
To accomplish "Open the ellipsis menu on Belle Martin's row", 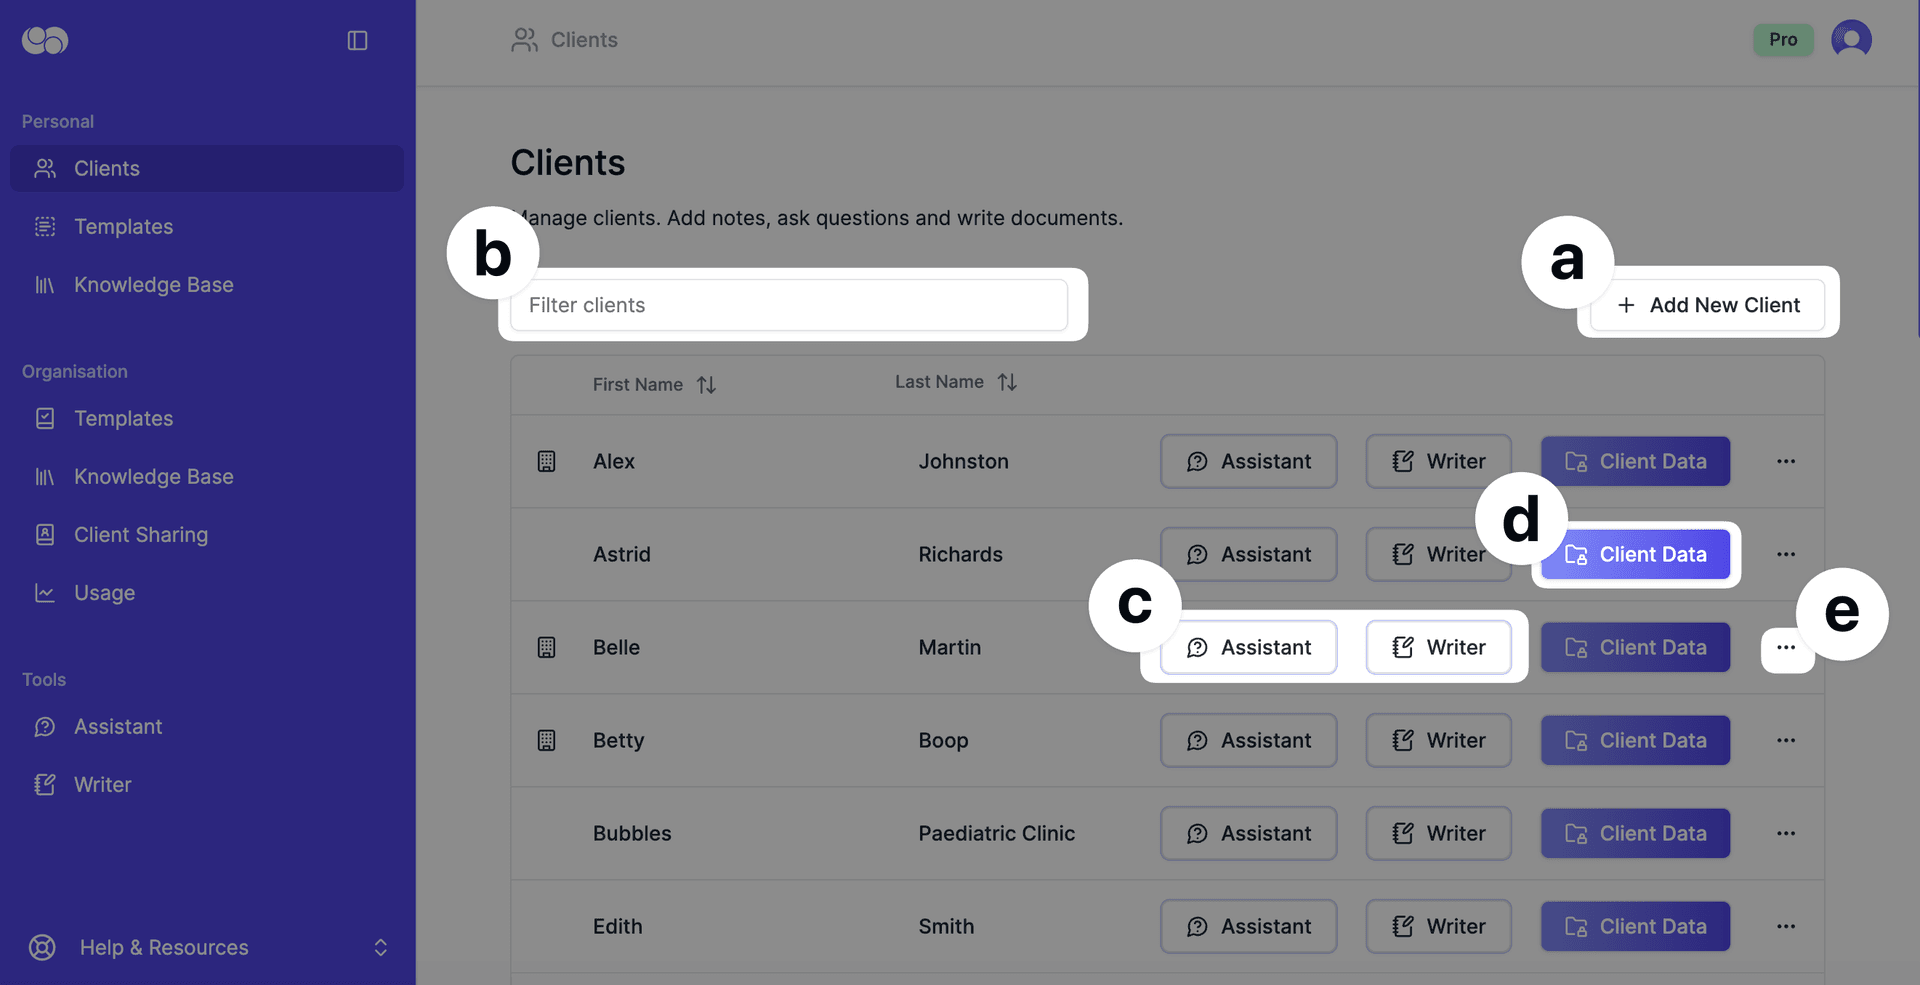I will [1786, 647].
